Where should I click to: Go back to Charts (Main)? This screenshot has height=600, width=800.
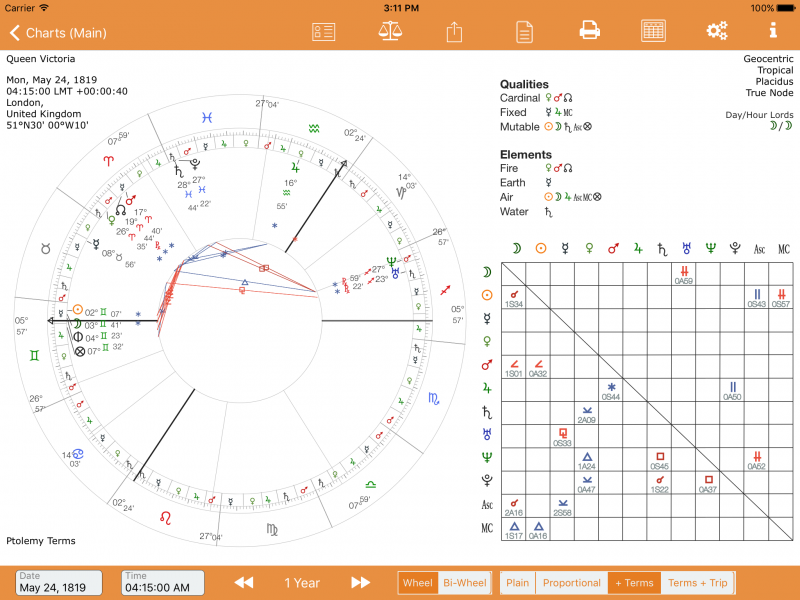click(x=58, y=33)
